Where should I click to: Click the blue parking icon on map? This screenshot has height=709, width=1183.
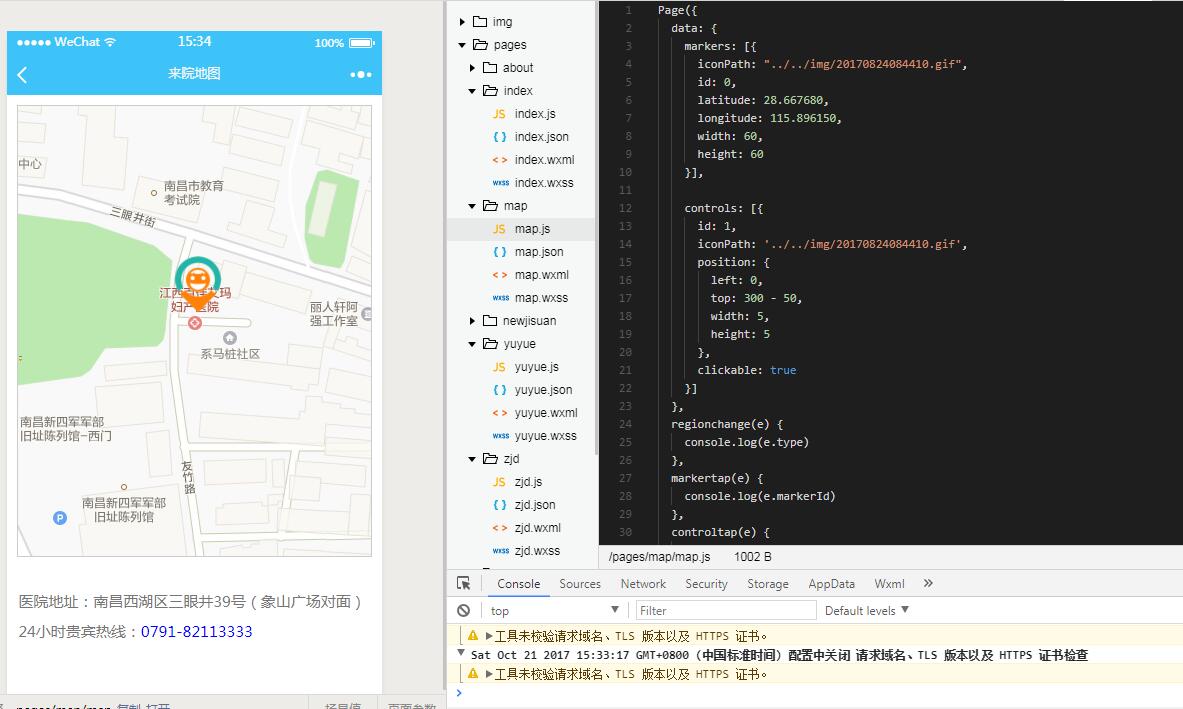point(59,518)
